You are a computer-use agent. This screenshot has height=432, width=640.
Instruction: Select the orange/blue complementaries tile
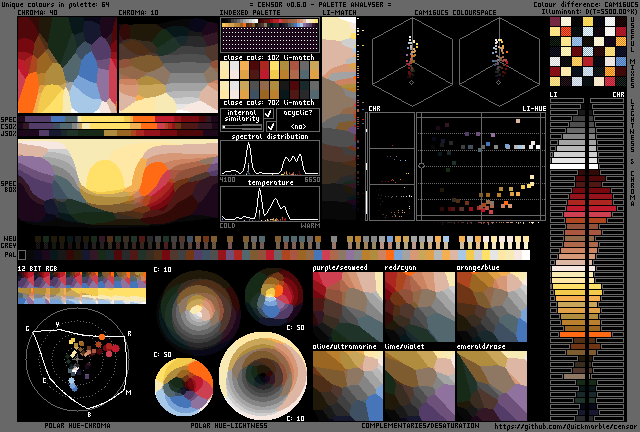492,307
